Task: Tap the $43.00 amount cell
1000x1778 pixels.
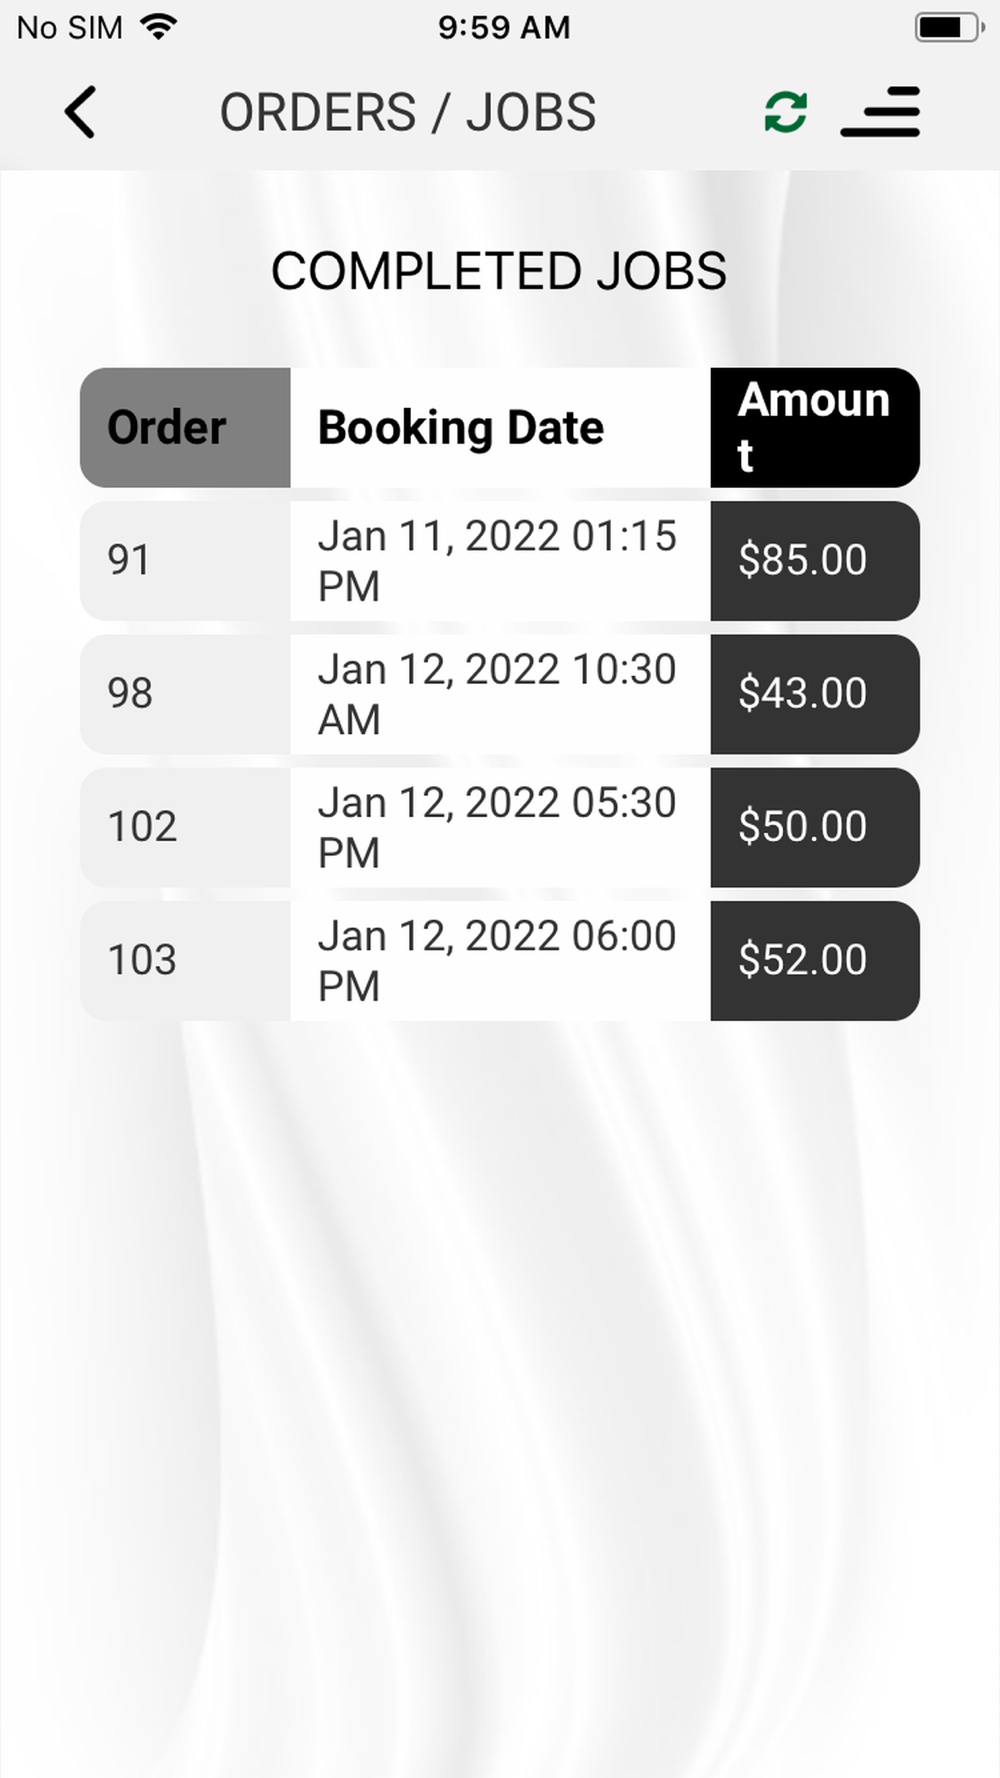Action: pos(815,694)
